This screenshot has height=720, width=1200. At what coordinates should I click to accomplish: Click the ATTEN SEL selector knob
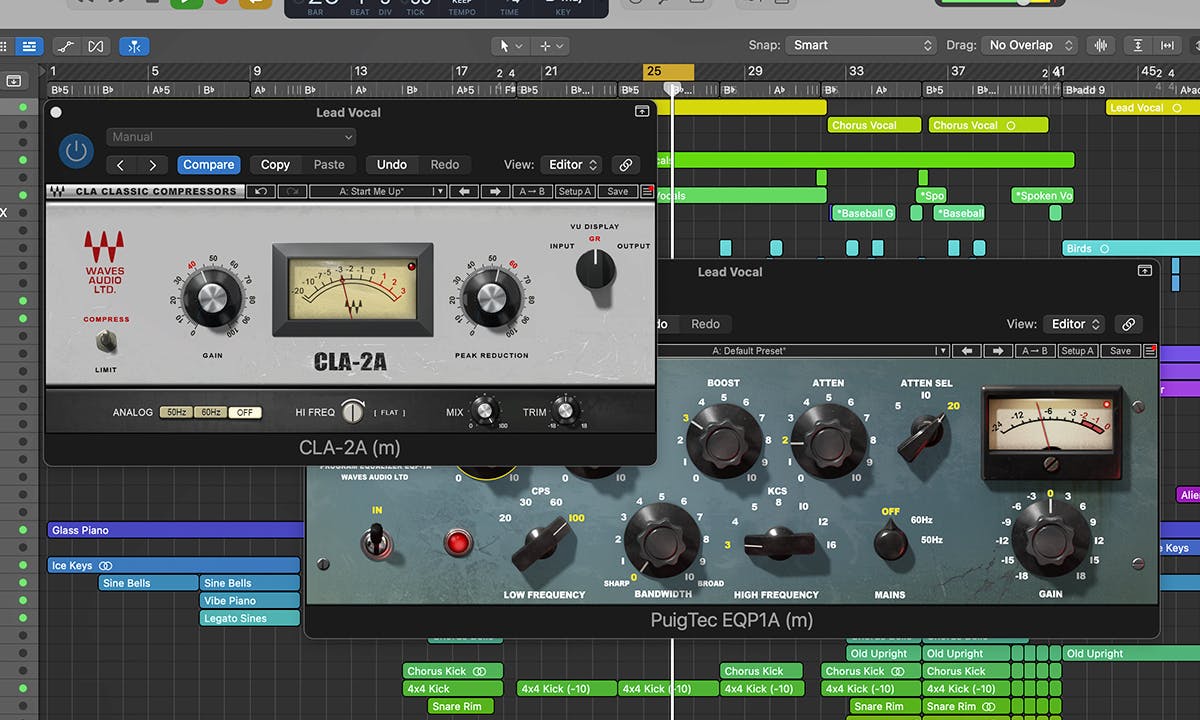[920, 436]
